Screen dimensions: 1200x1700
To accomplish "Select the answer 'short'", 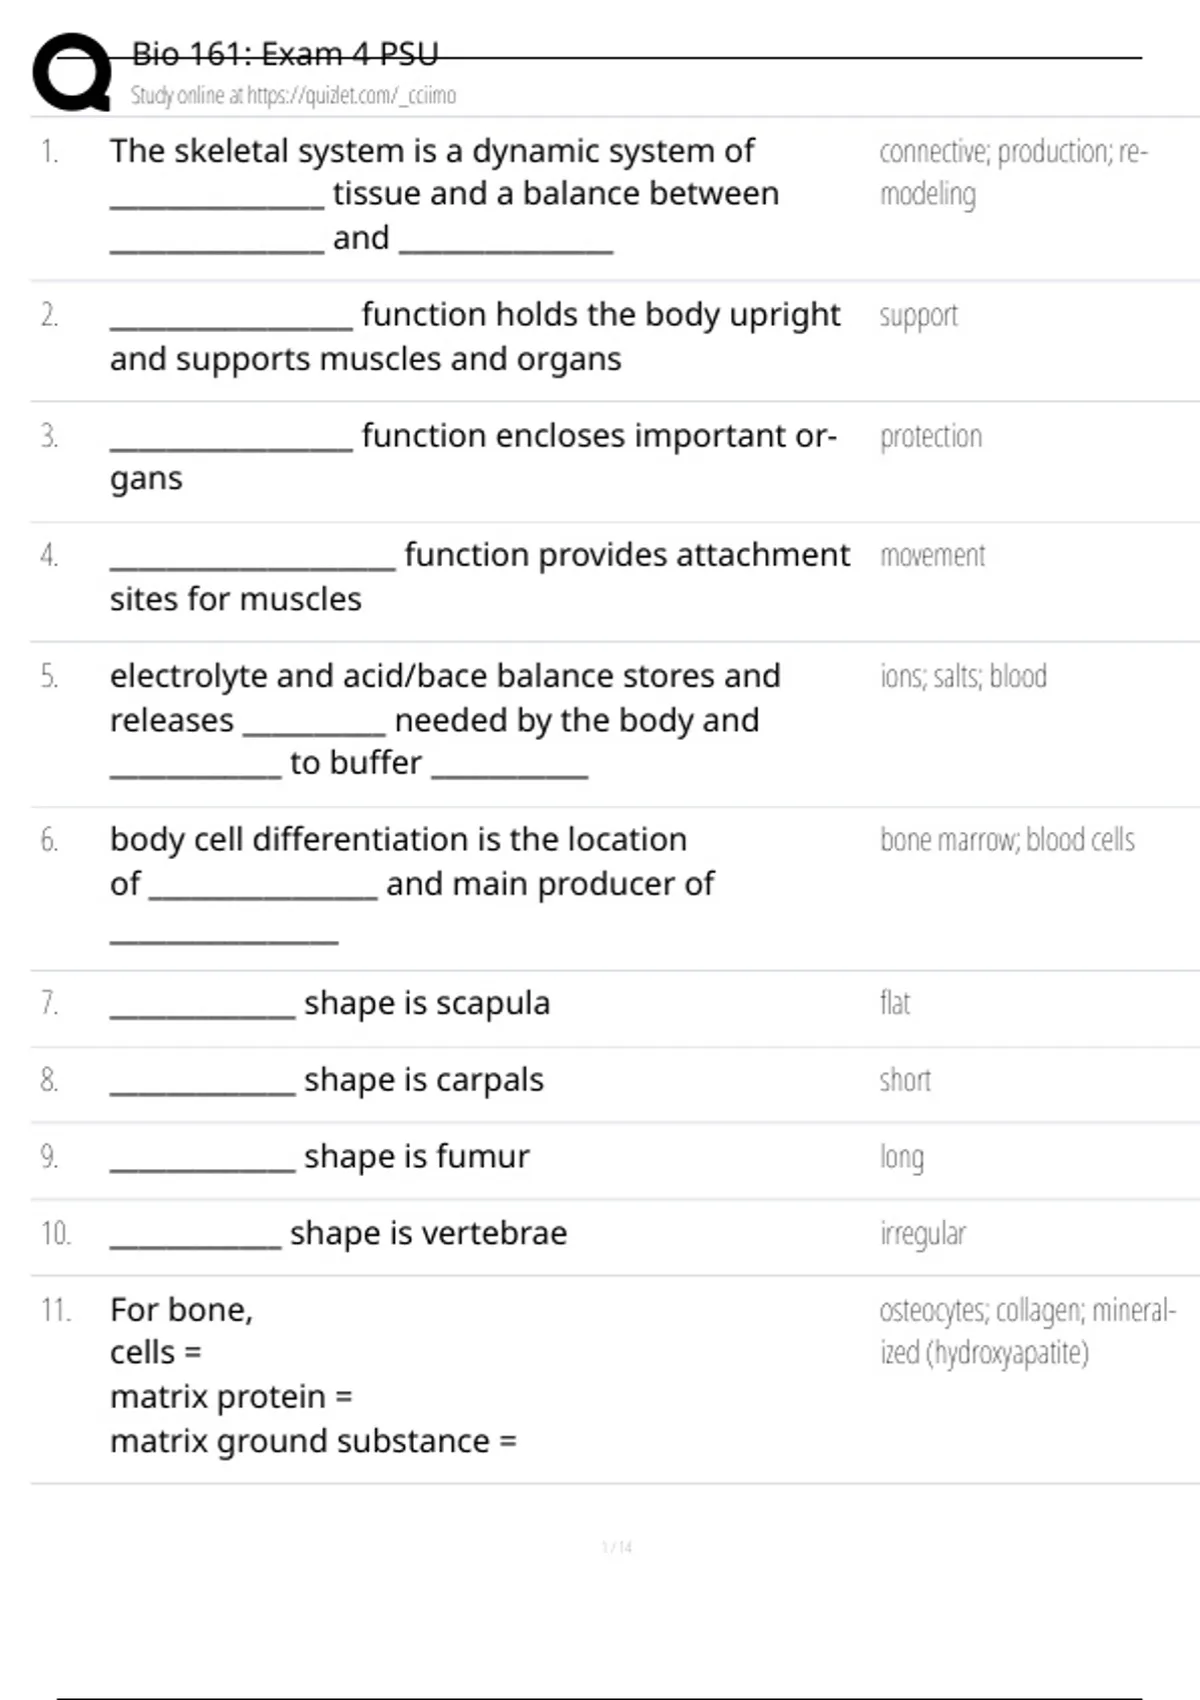I will [x=905, y=1080].
